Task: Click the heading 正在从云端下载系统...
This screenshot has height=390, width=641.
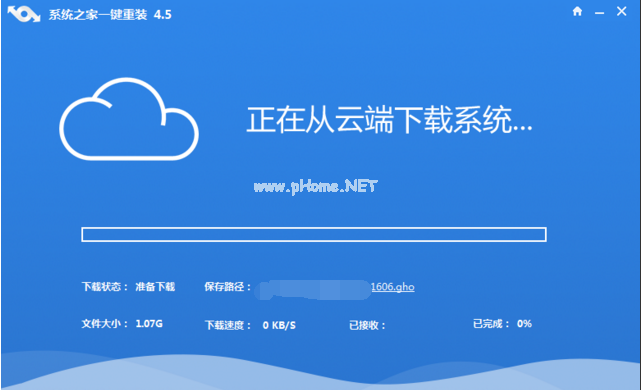Action: 389,120
